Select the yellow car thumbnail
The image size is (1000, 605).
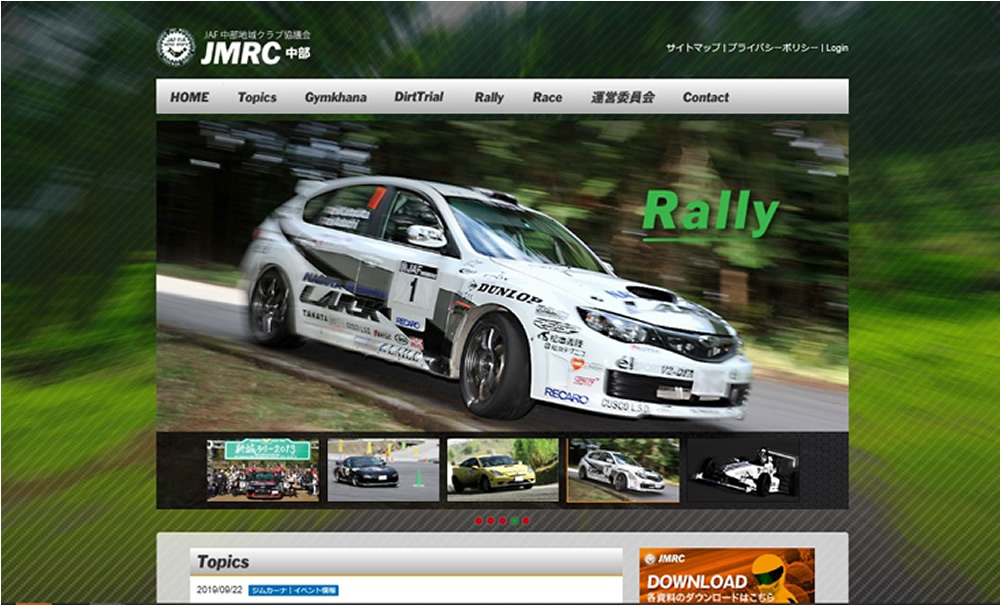tap(503, 470)
